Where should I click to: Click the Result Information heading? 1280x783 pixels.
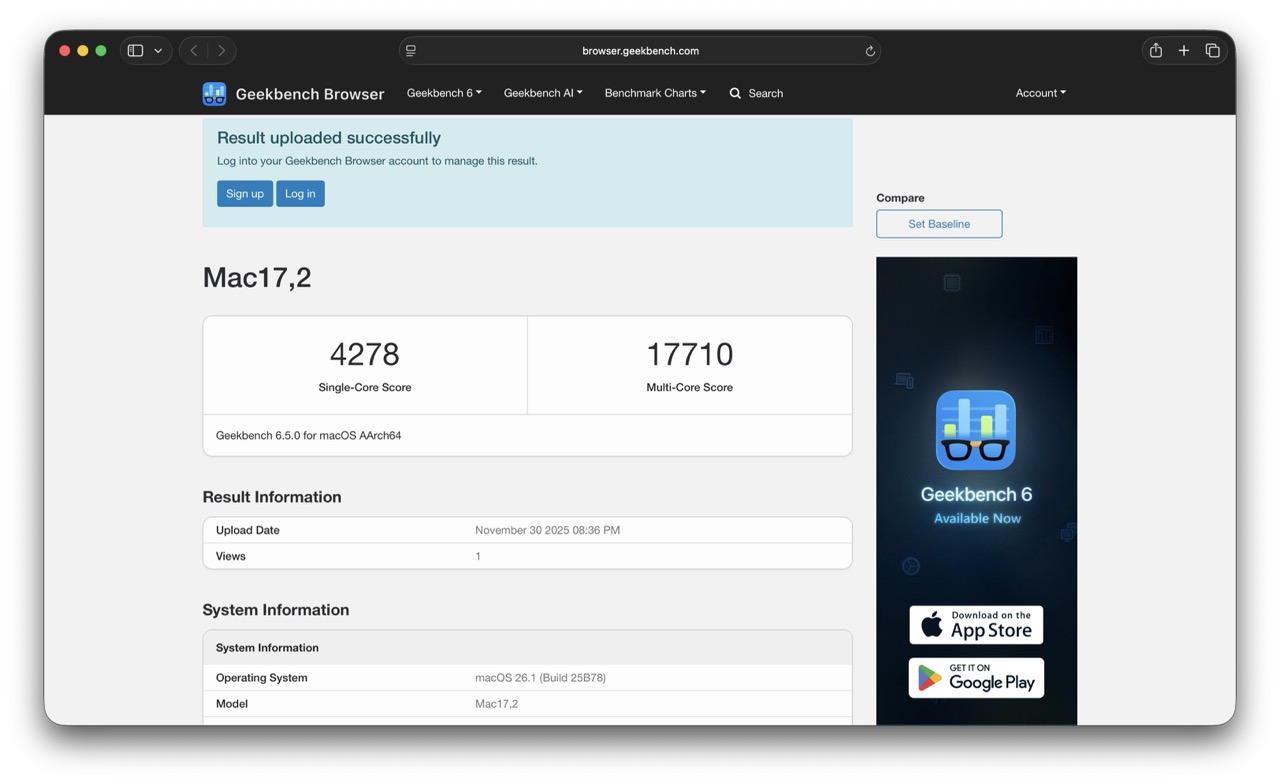pyautogui.click(x=272, y=497)
